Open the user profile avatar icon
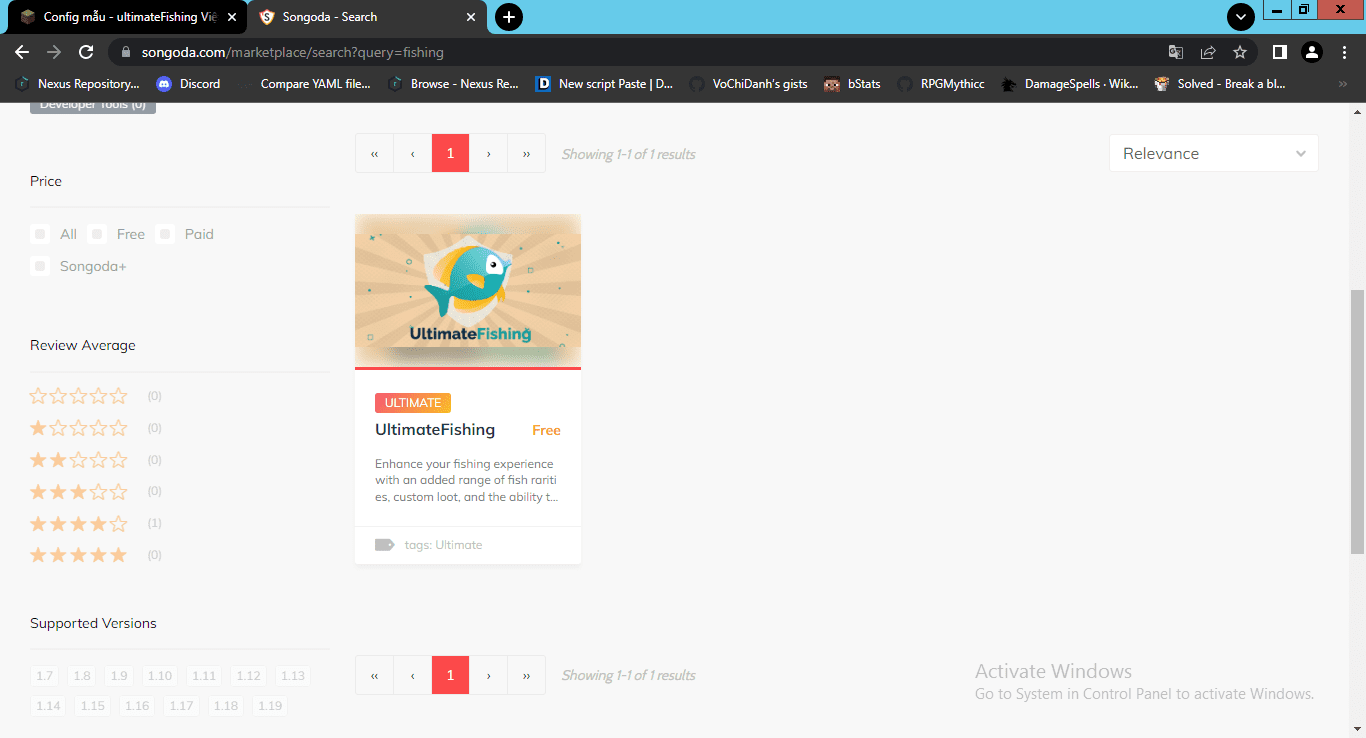The image size is (1366, 738). tap(1312, 52)
